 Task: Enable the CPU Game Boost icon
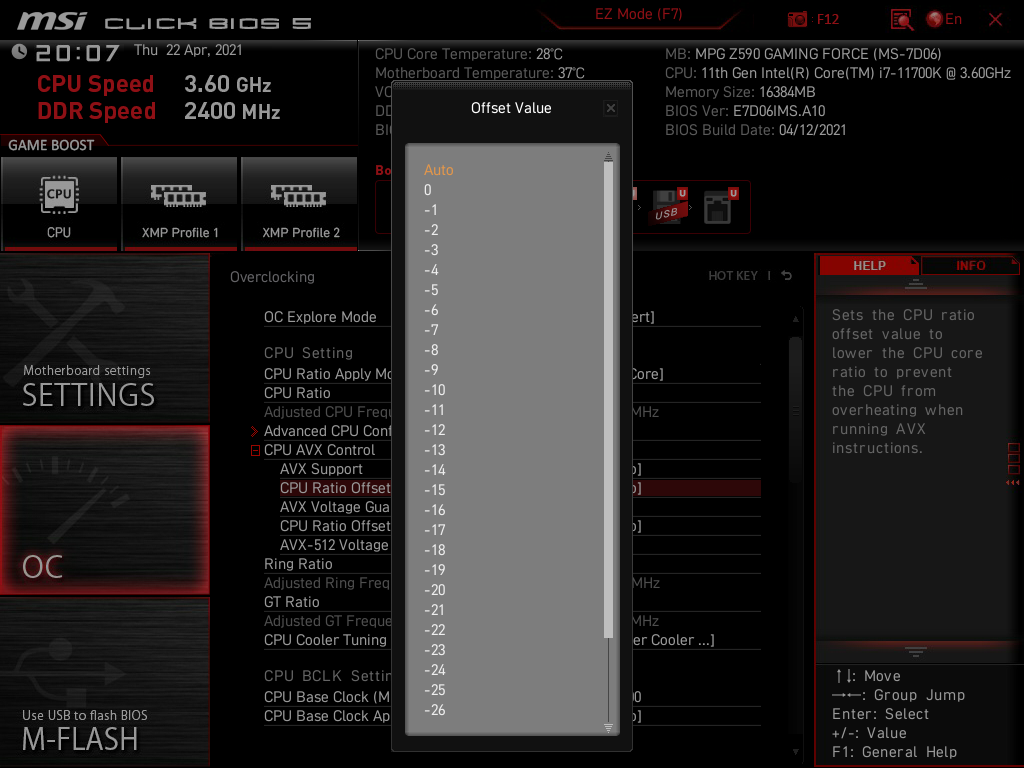59,203
